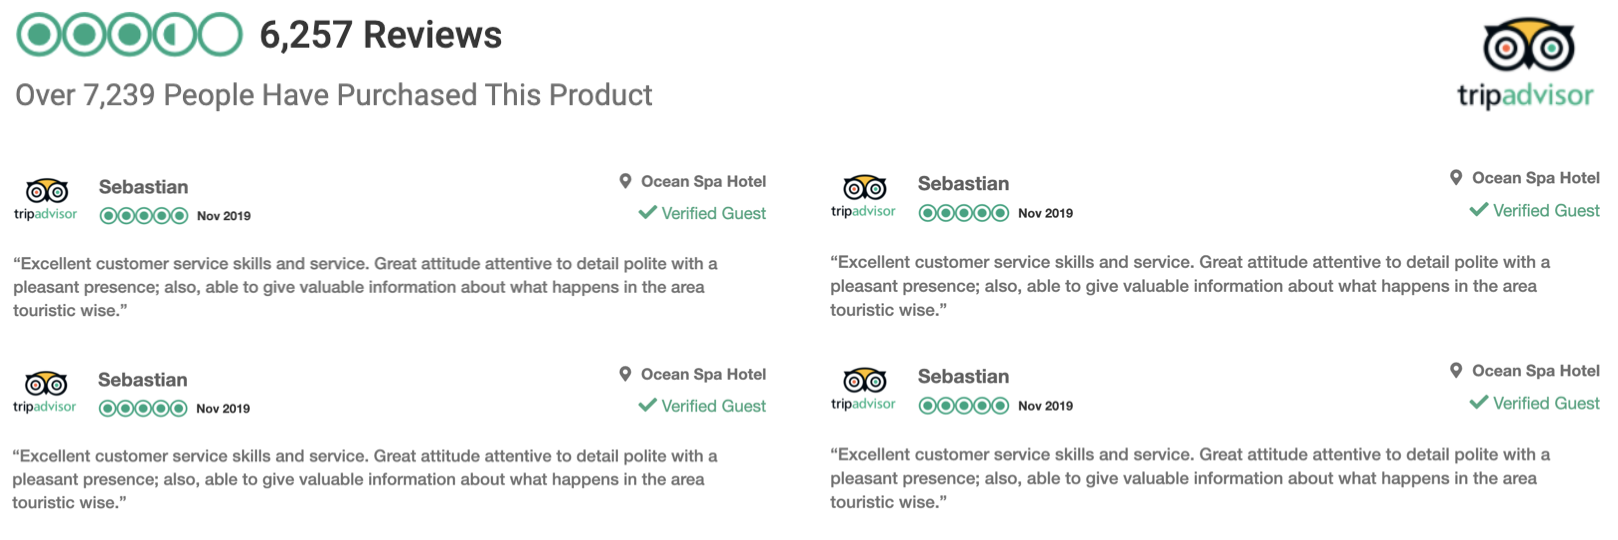Click the location pin in the bottom-right review
The width and height of the screenshot is (1618, 540).
click(1456, 371)
